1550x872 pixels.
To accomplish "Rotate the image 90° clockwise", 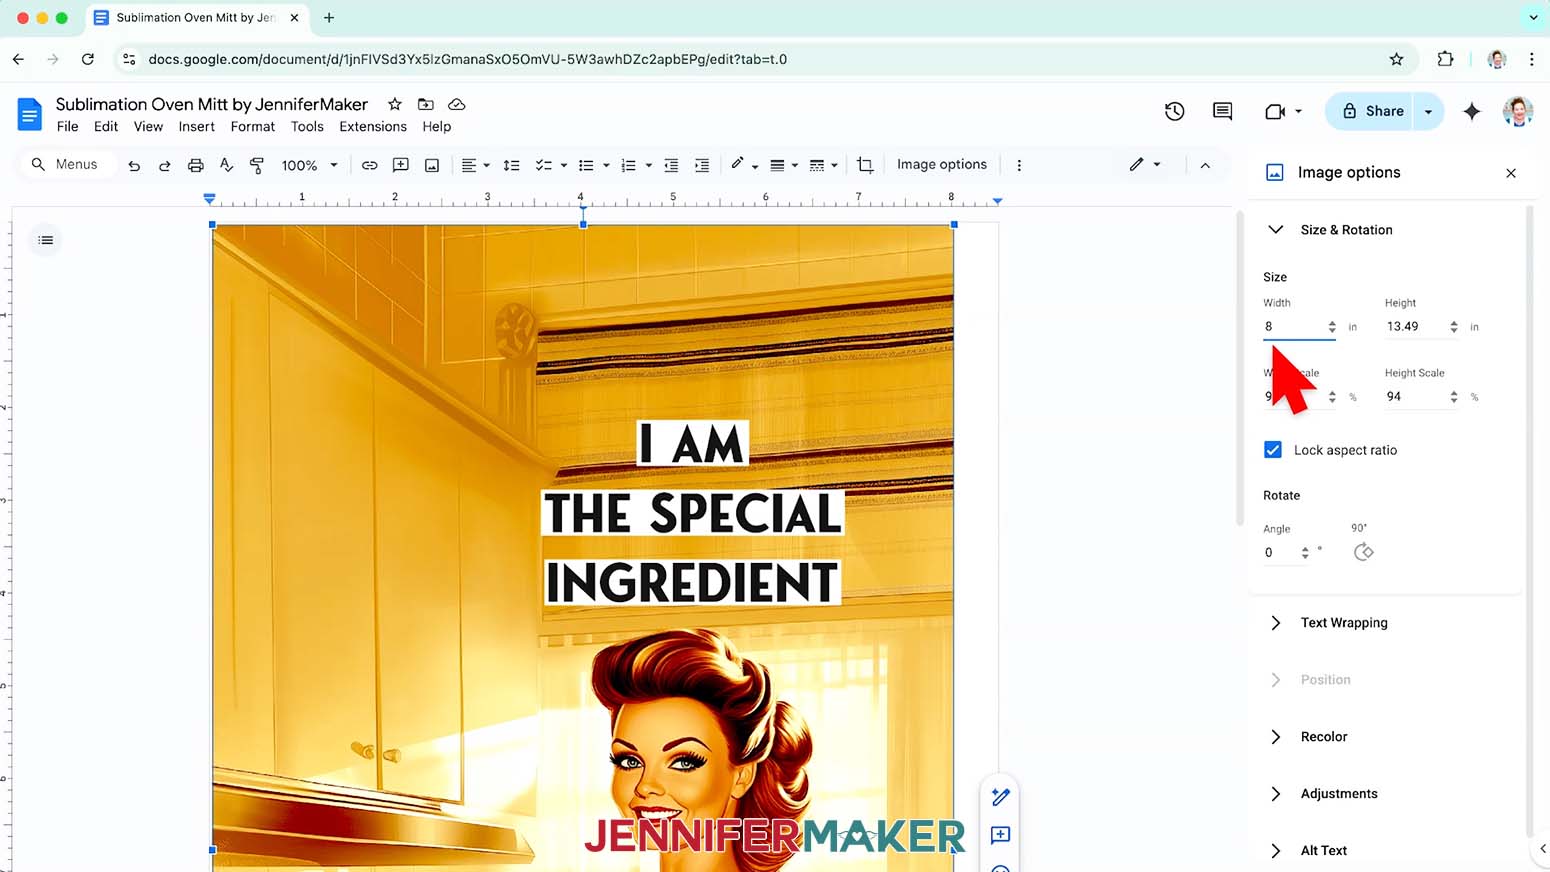I will pos(1363,552).
